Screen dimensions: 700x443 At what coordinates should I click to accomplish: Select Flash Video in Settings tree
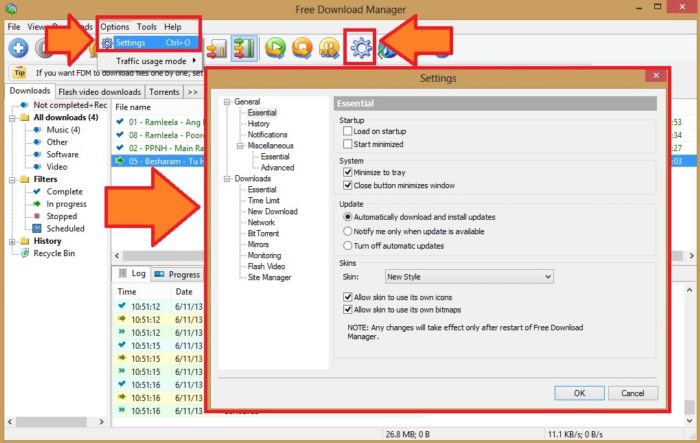(x=266, y=266)
